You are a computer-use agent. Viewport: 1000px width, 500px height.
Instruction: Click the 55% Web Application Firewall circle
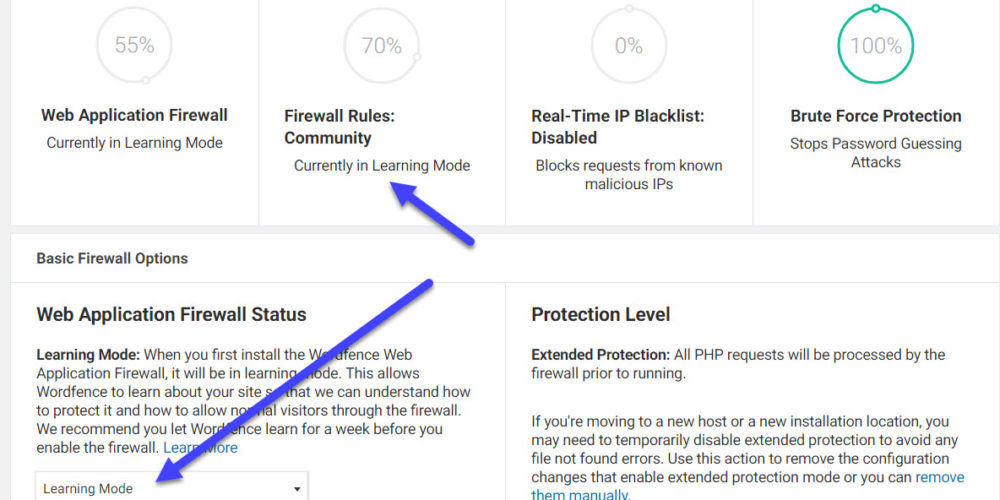[x=134, y=45]
